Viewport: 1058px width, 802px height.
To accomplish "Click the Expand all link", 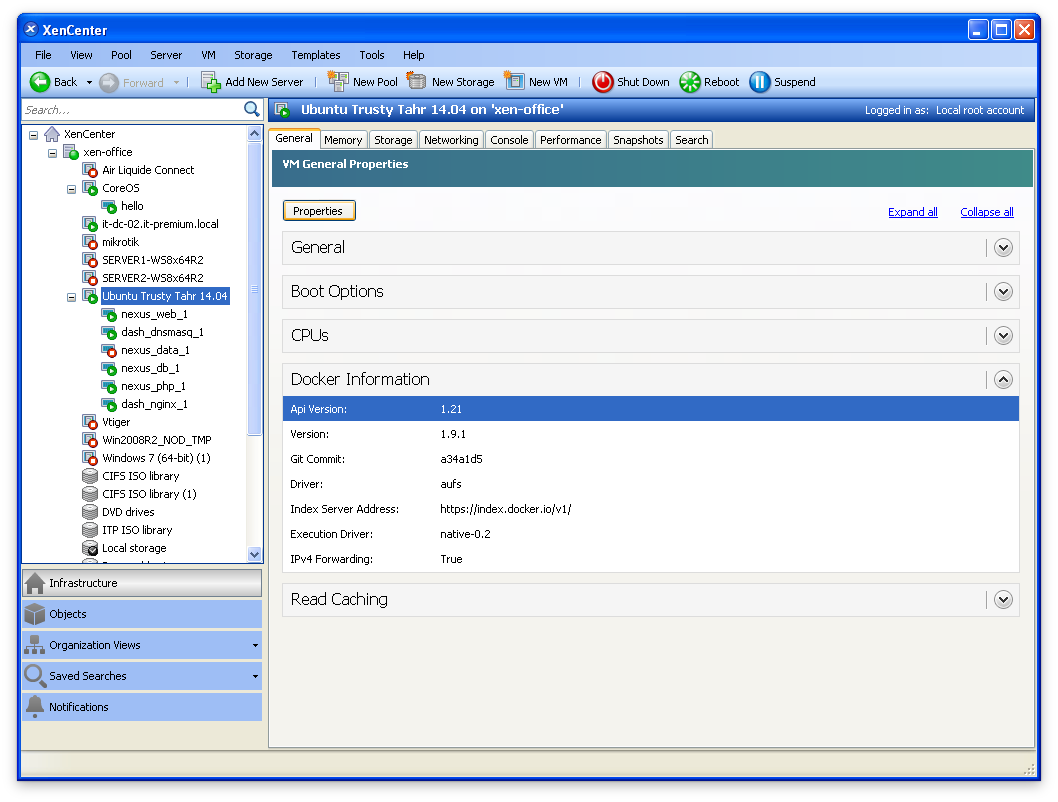I will pyautogui.click(x=913, y=212).
